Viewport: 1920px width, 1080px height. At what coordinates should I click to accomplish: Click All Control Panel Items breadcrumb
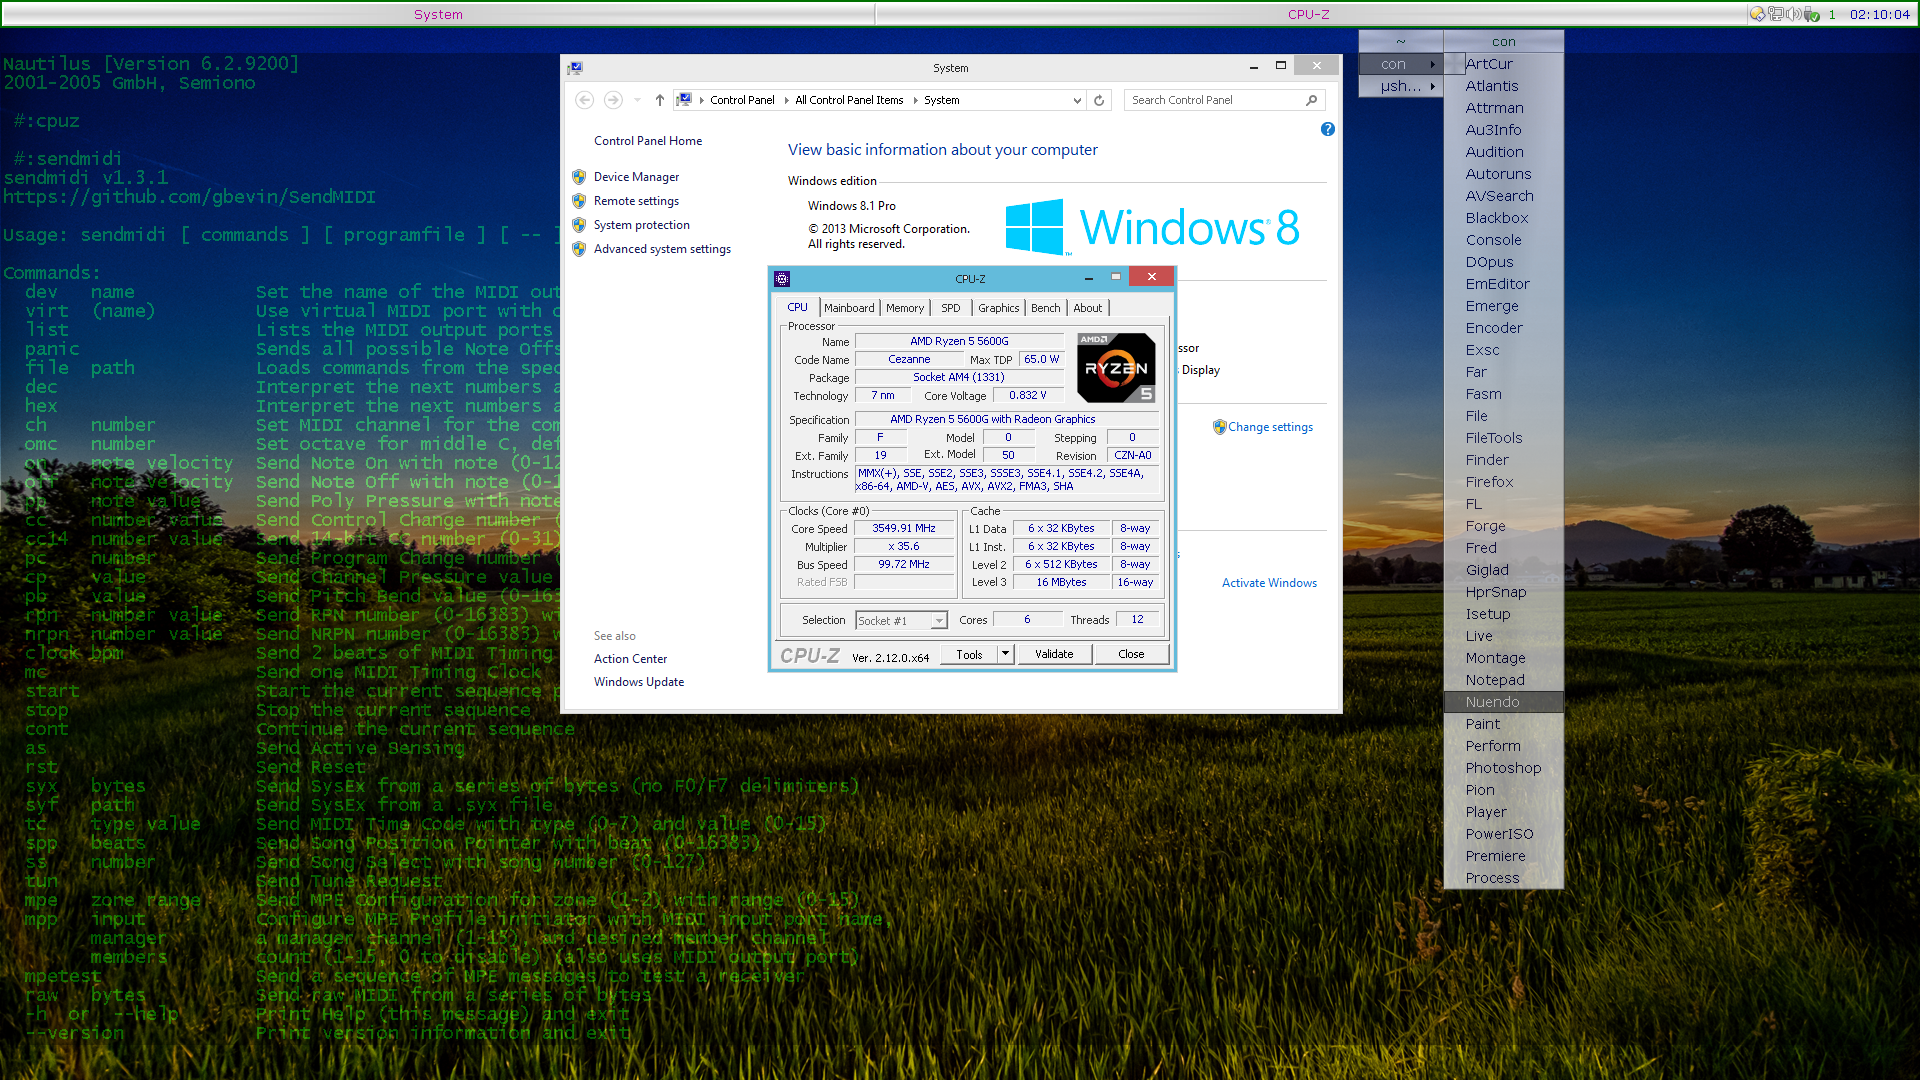point(849,100)
